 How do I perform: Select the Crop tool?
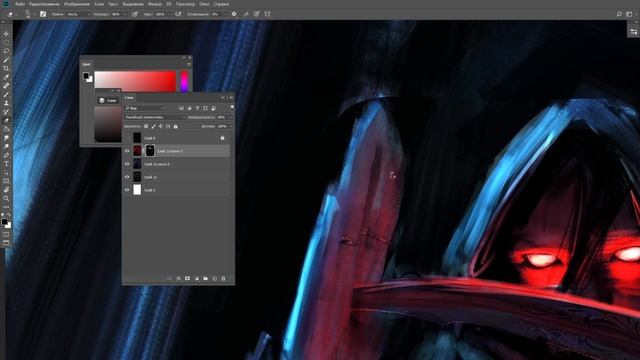click(6, 68)
